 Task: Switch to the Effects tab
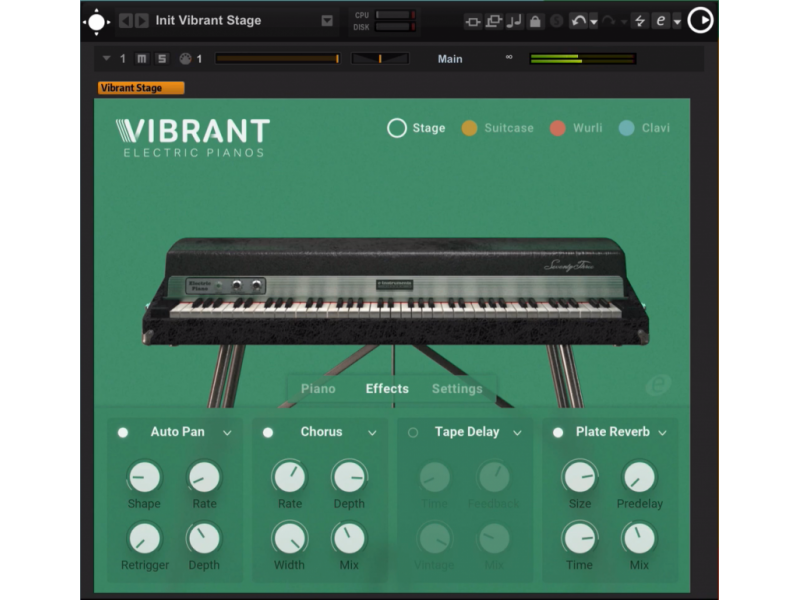[387, 389]
